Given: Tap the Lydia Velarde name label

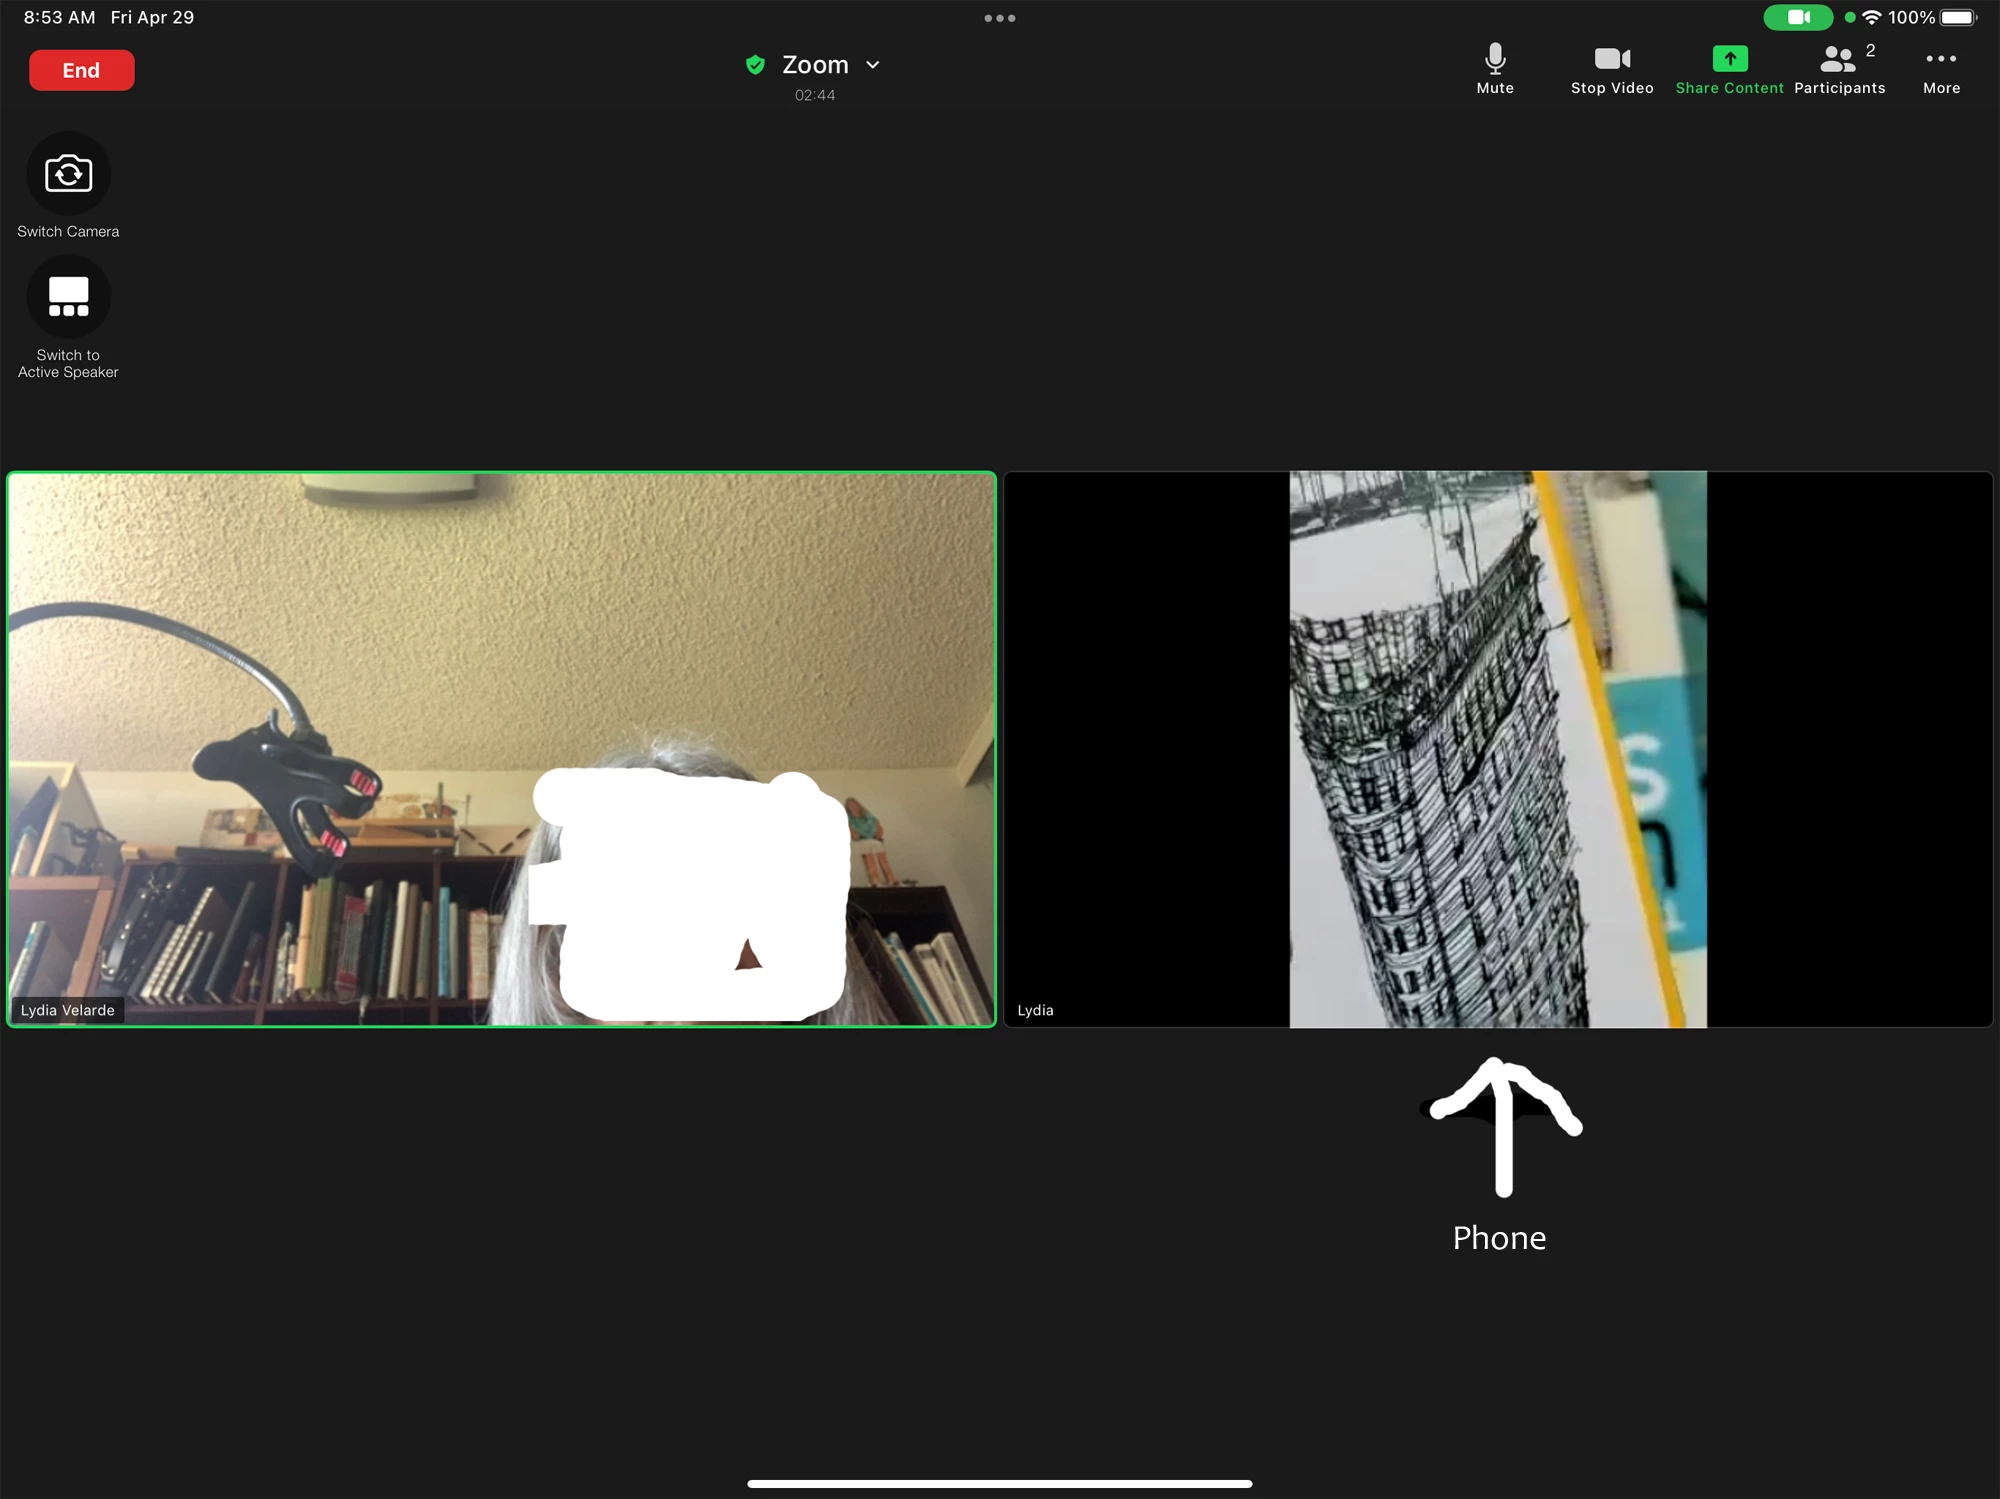Looking at the screenshot, I should [67, 1010].
